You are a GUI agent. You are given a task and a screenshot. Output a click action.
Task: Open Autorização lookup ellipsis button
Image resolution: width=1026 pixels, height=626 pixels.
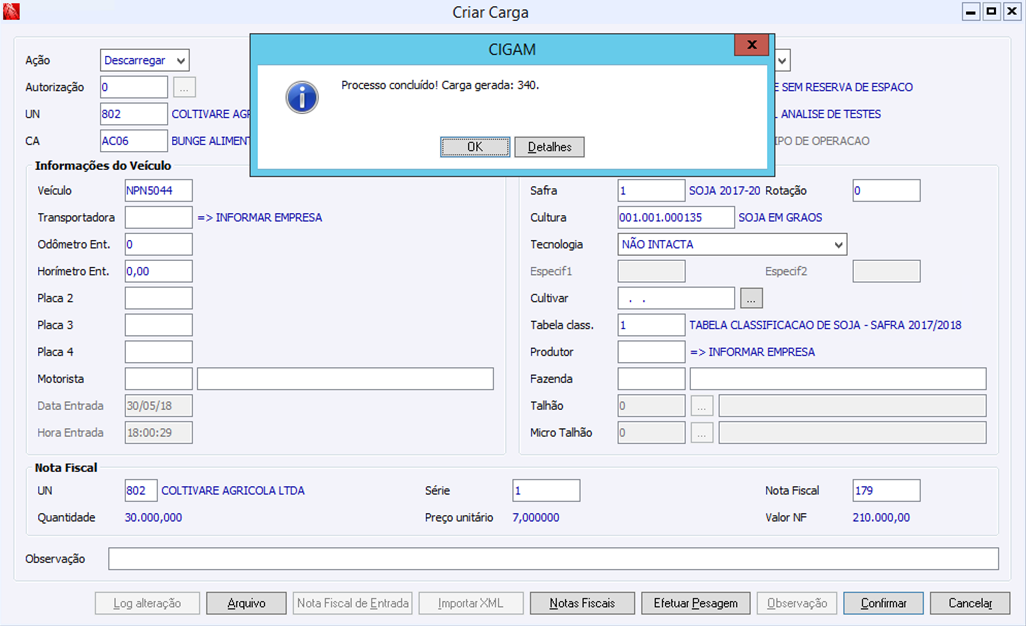(x=184, y=87)
